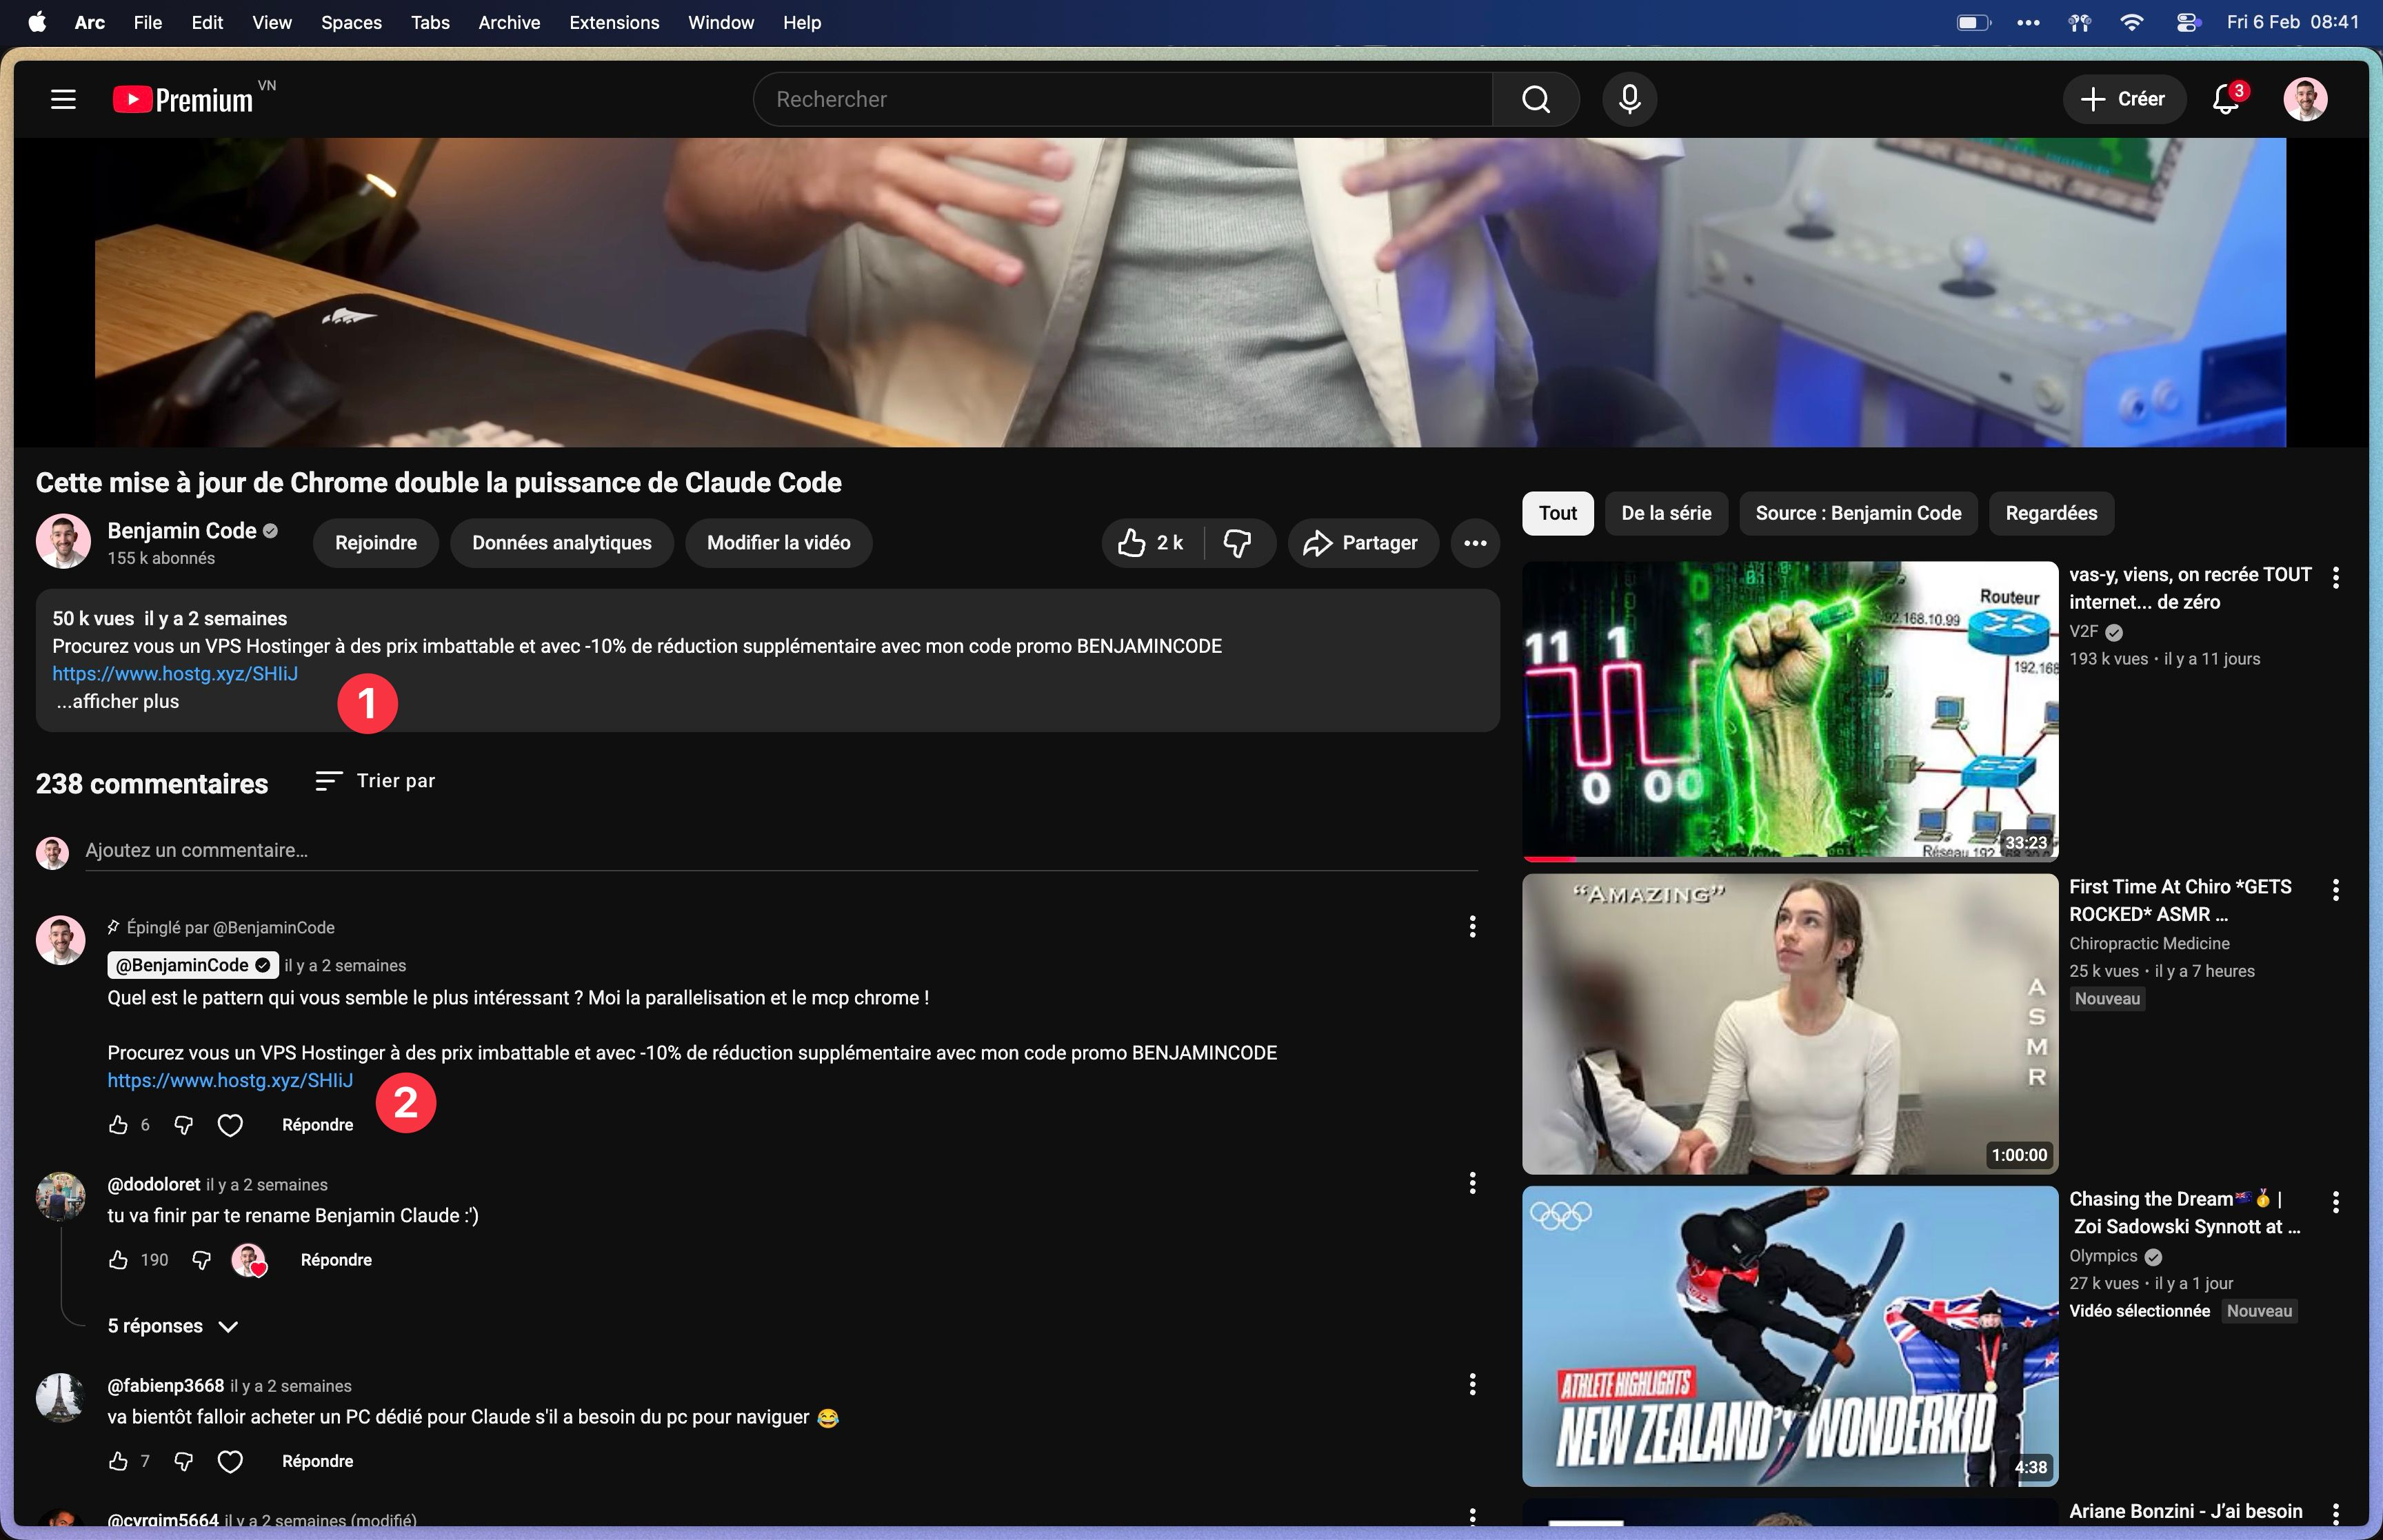The height and width of the screenshot is (1540, 2383).
Task: Open the Extensions menu in the menu bar
Action: (614, 22)
